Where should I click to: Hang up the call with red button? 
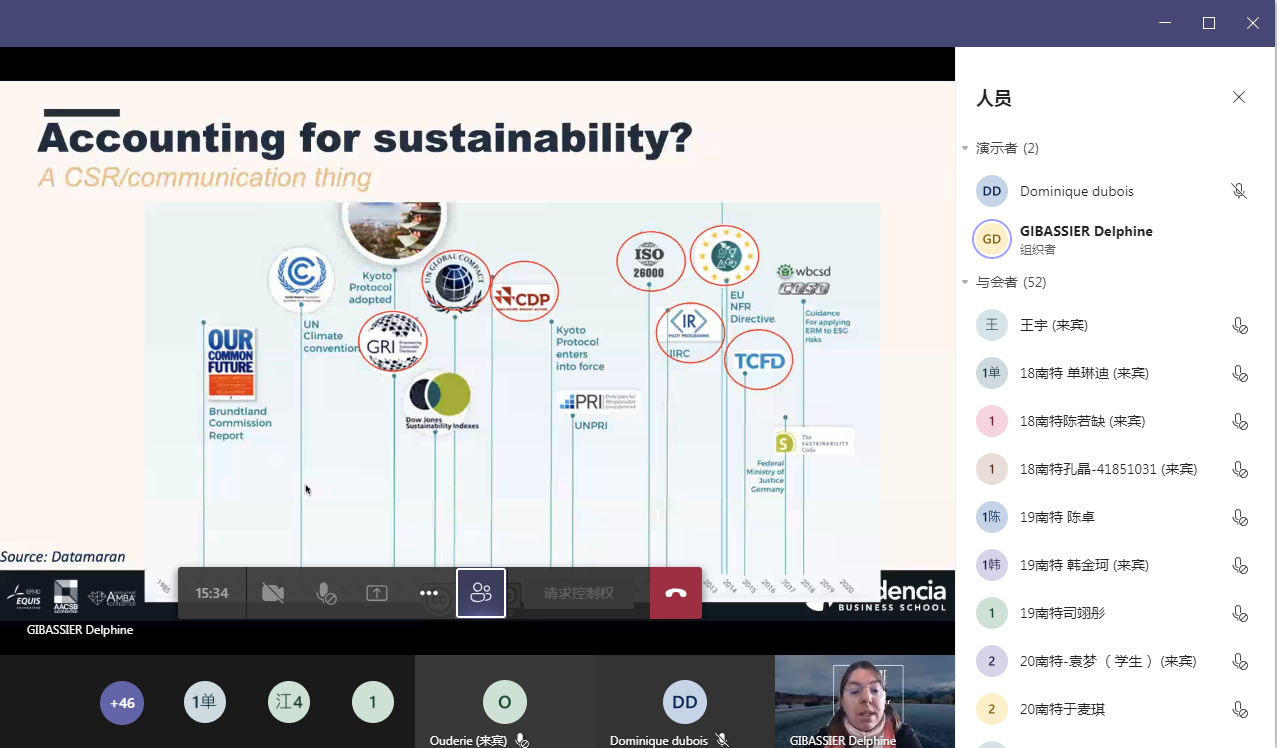tap(676, 593)
